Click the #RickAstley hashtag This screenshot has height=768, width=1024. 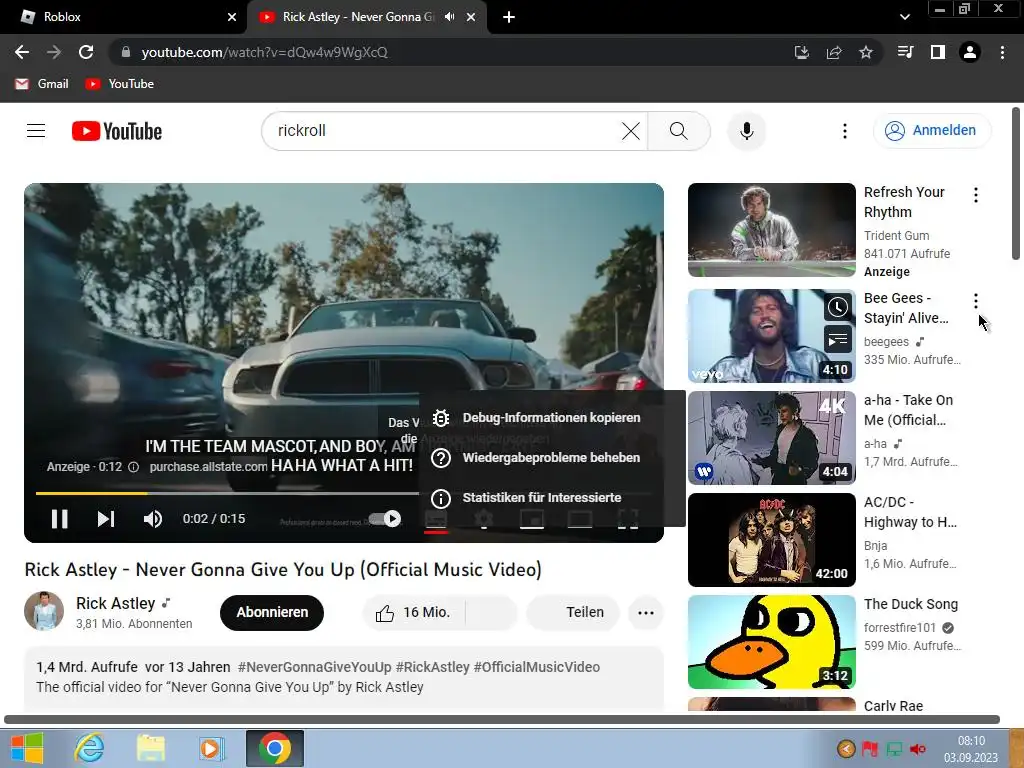pyautogui.click(x=432, y=667)
